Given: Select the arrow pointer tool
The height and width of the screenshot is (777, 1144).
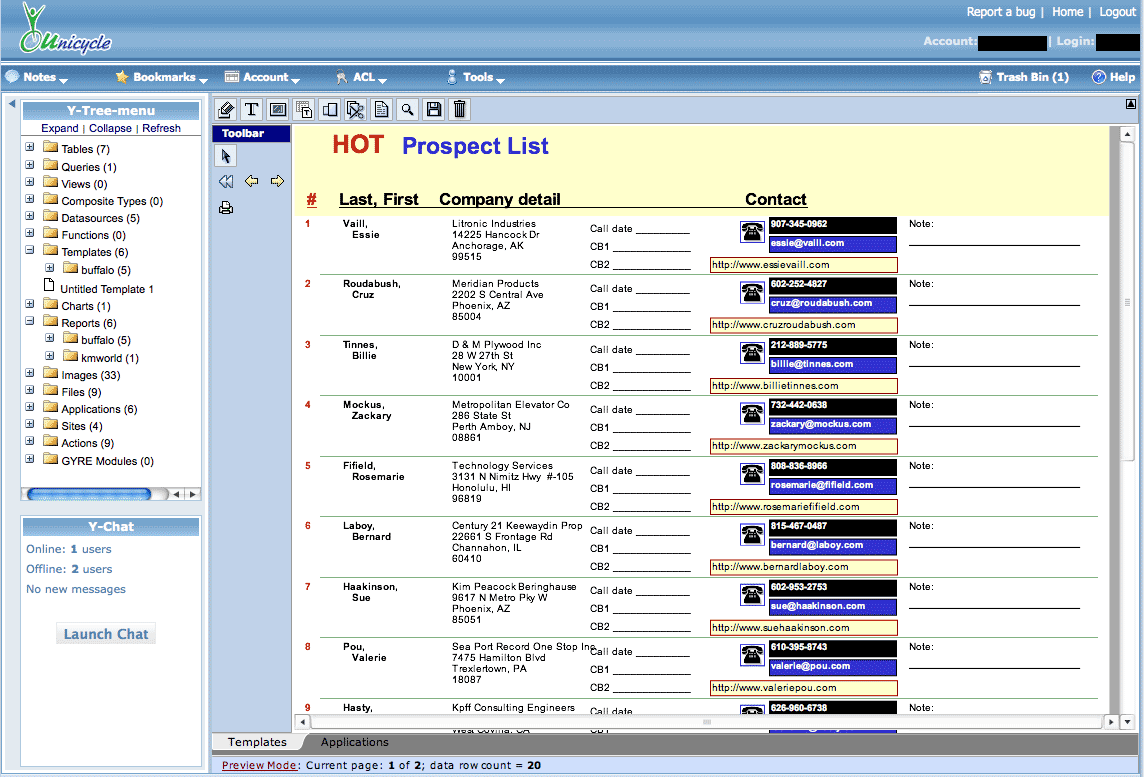Looking at the screenshot, I should pos(226,156).
